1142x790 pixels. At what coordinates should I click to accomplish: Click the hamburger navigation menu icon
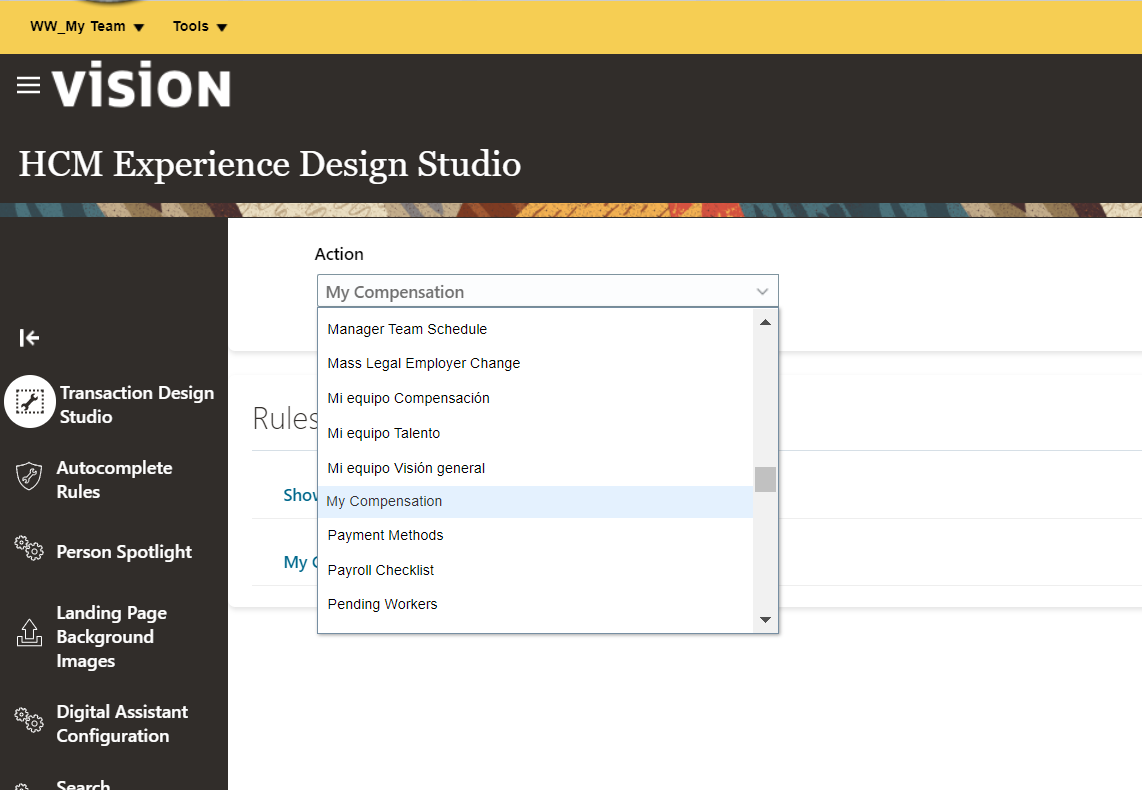pos(27,85)
